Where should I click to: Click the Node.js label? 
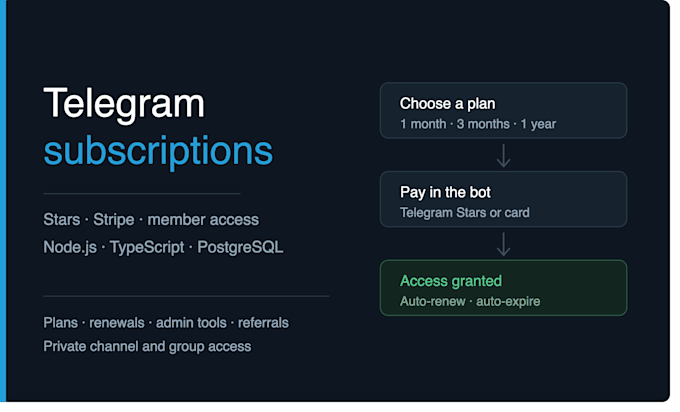70,247
